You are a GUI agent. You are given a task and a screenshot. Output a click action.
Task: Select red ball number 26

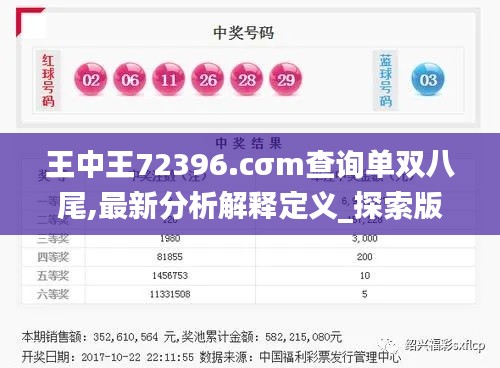click(208, 80)
